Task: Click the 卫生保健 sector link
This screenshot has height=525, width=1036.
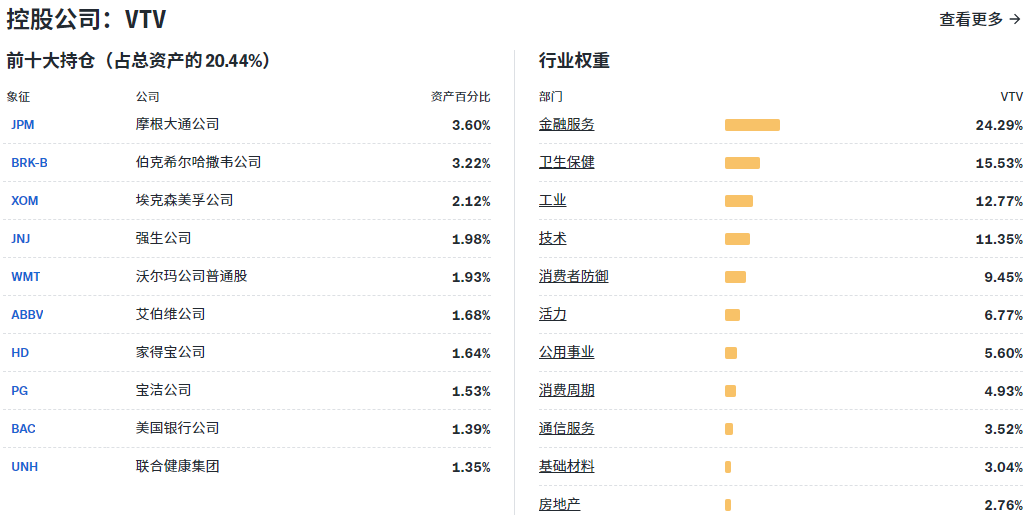Action: tap(566, 163)
